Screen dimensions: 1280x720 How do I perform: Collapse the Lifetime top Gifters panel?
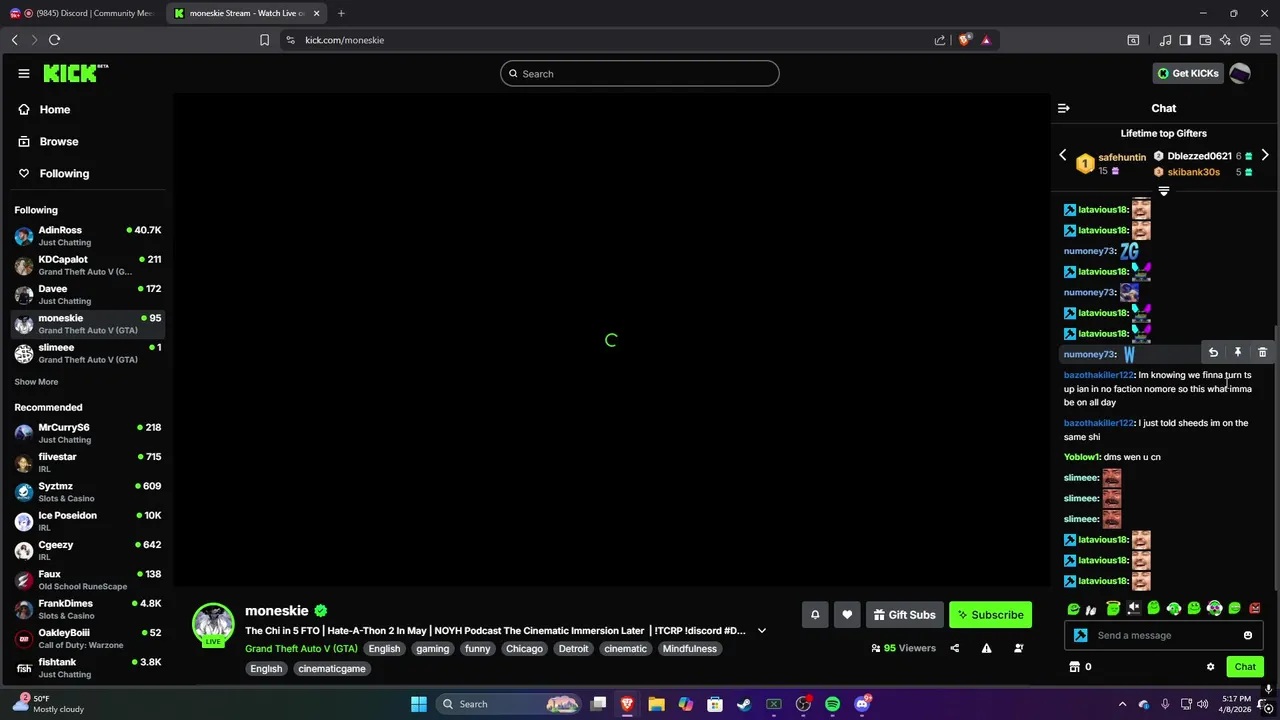coord(1163,191)
